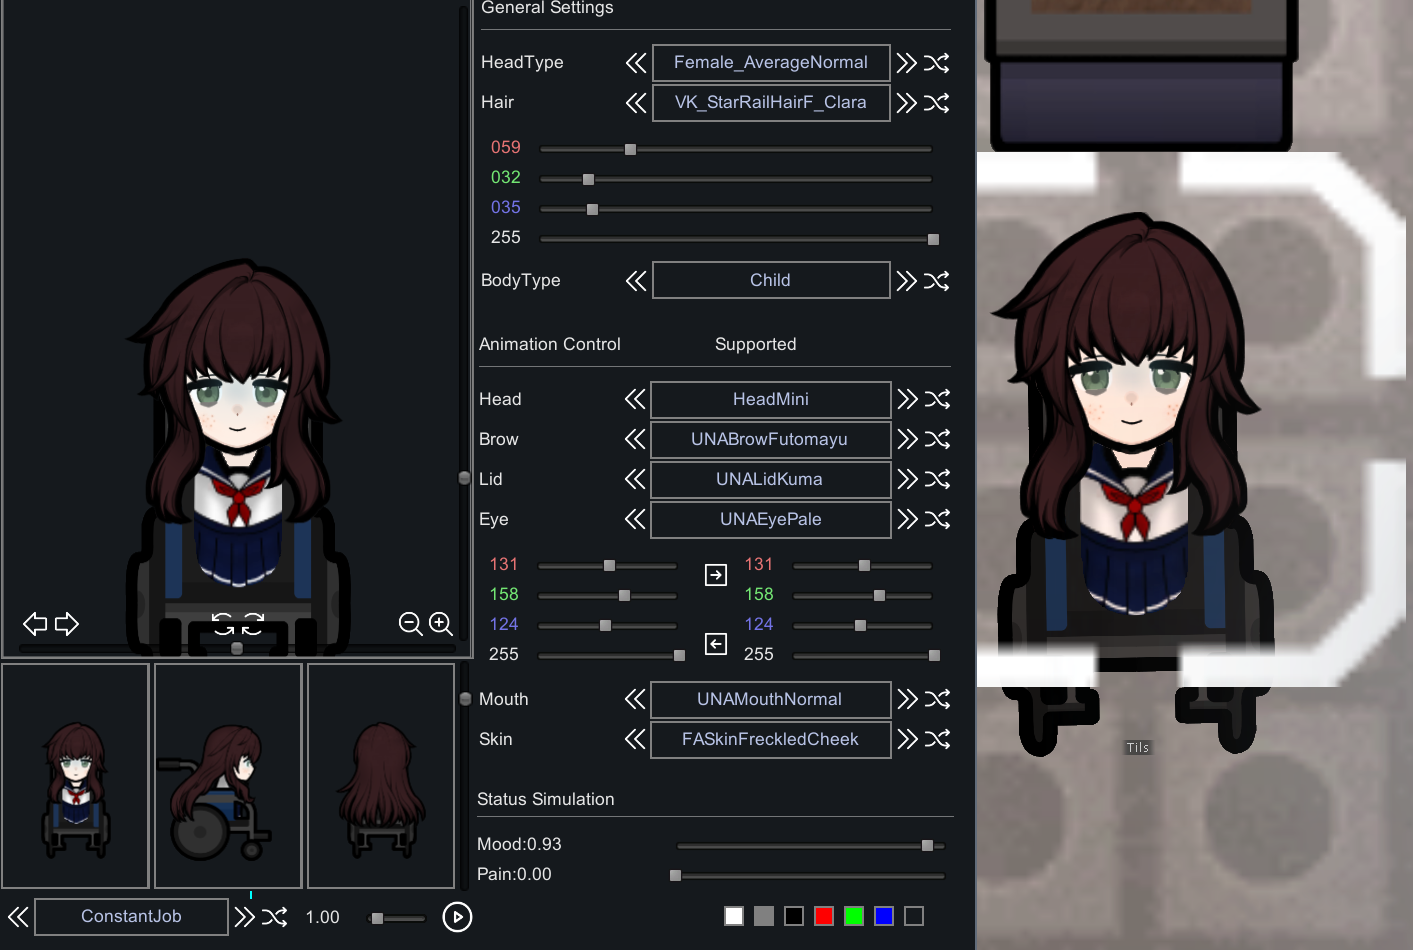Shuffle the Mouth style
1413x950 pixels.
(938, 699)
